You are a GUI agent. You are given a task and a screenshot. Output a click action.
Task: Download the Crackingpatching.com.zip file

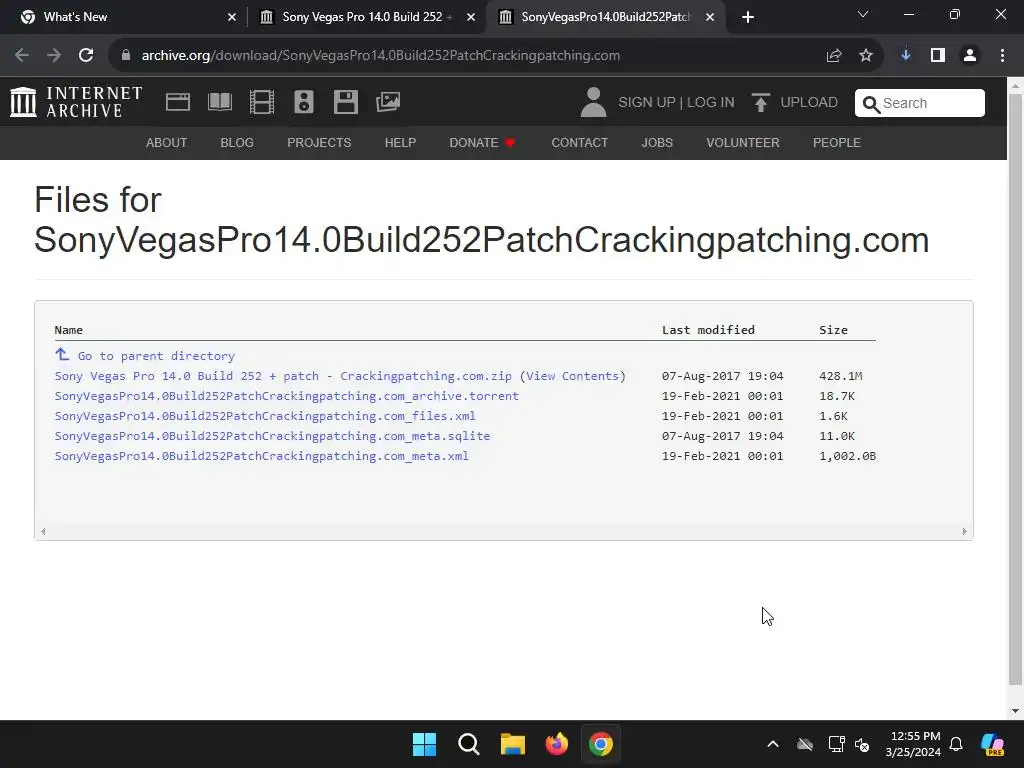point(283,376)
